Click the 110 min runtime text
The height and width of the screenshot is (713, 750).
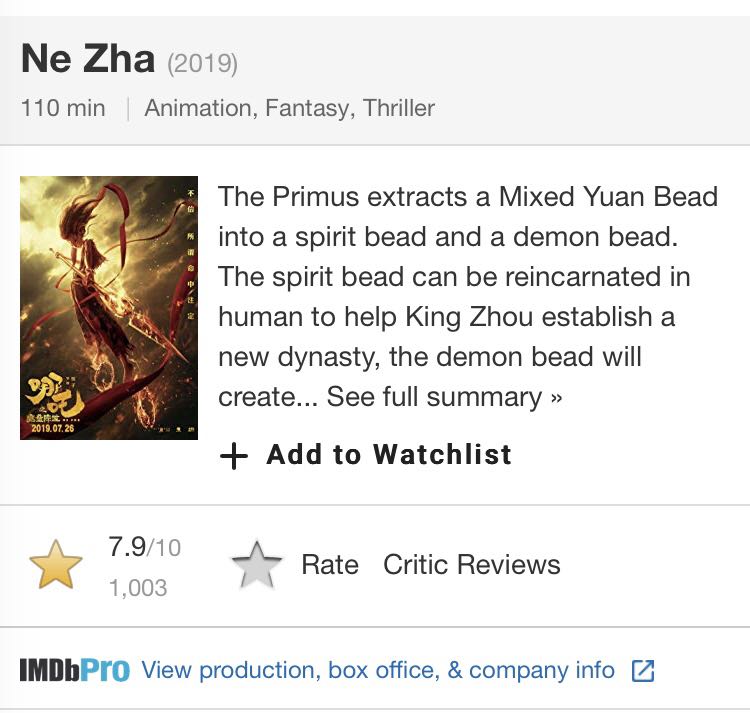[63, 108]
